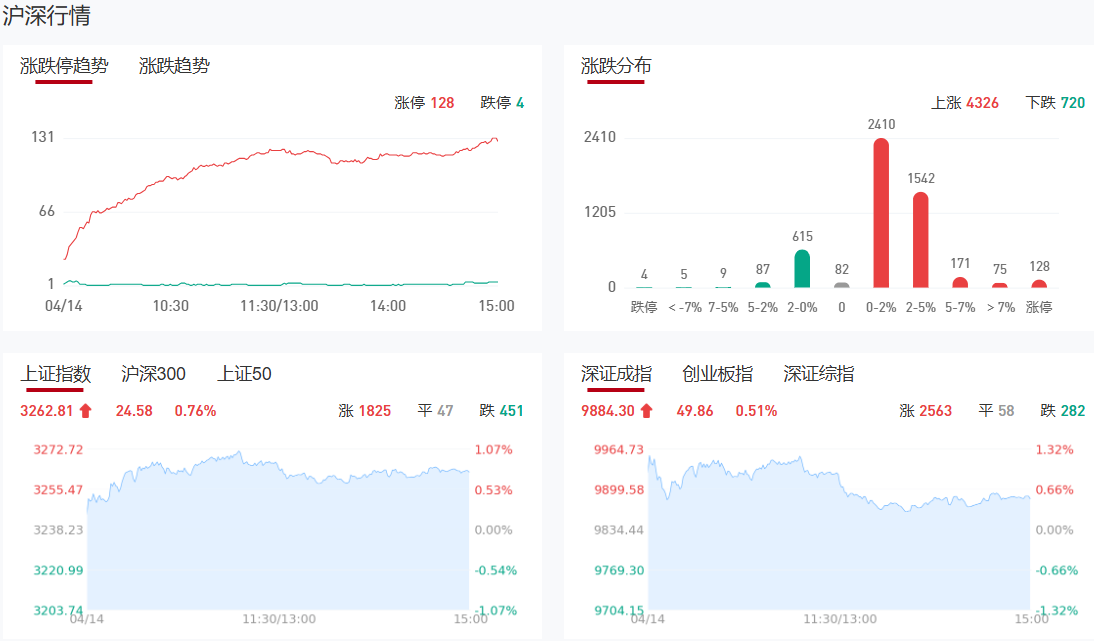Click the 涨停 128 legend label
1094x641 pixels.
(x=424, y=103)
